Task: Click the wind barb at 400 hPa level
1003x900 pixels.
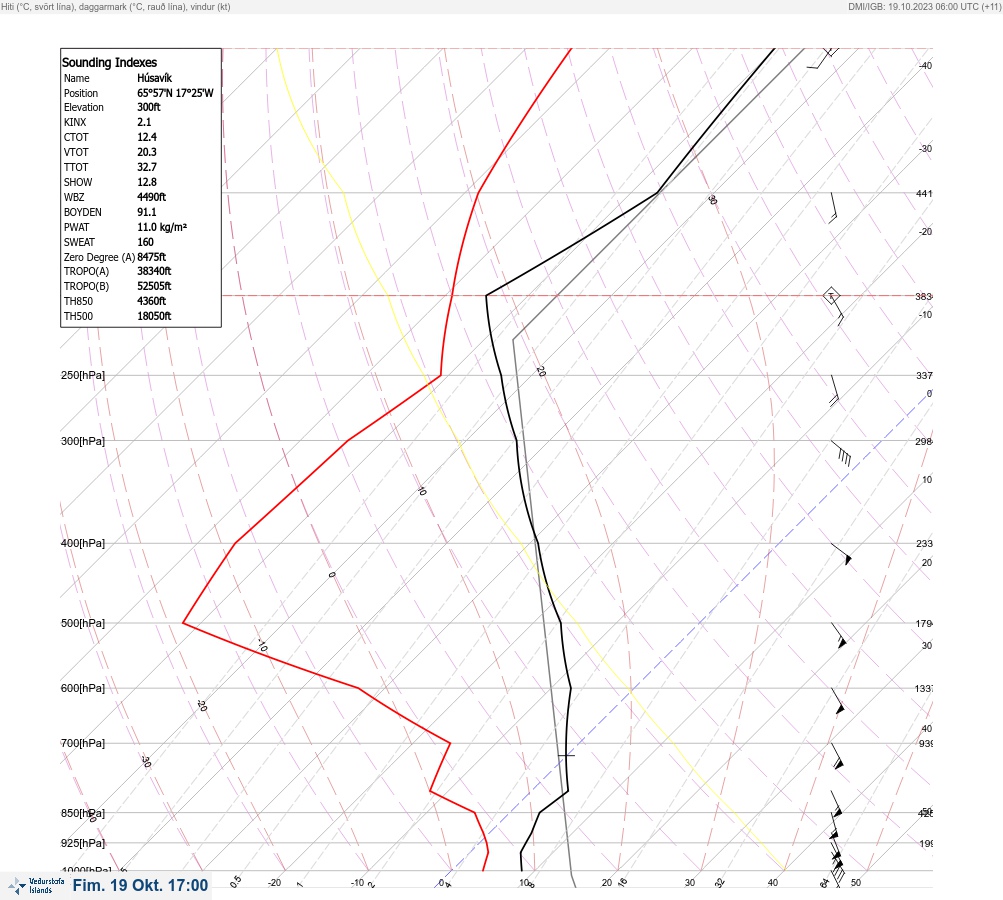Action: click(842, 554)
